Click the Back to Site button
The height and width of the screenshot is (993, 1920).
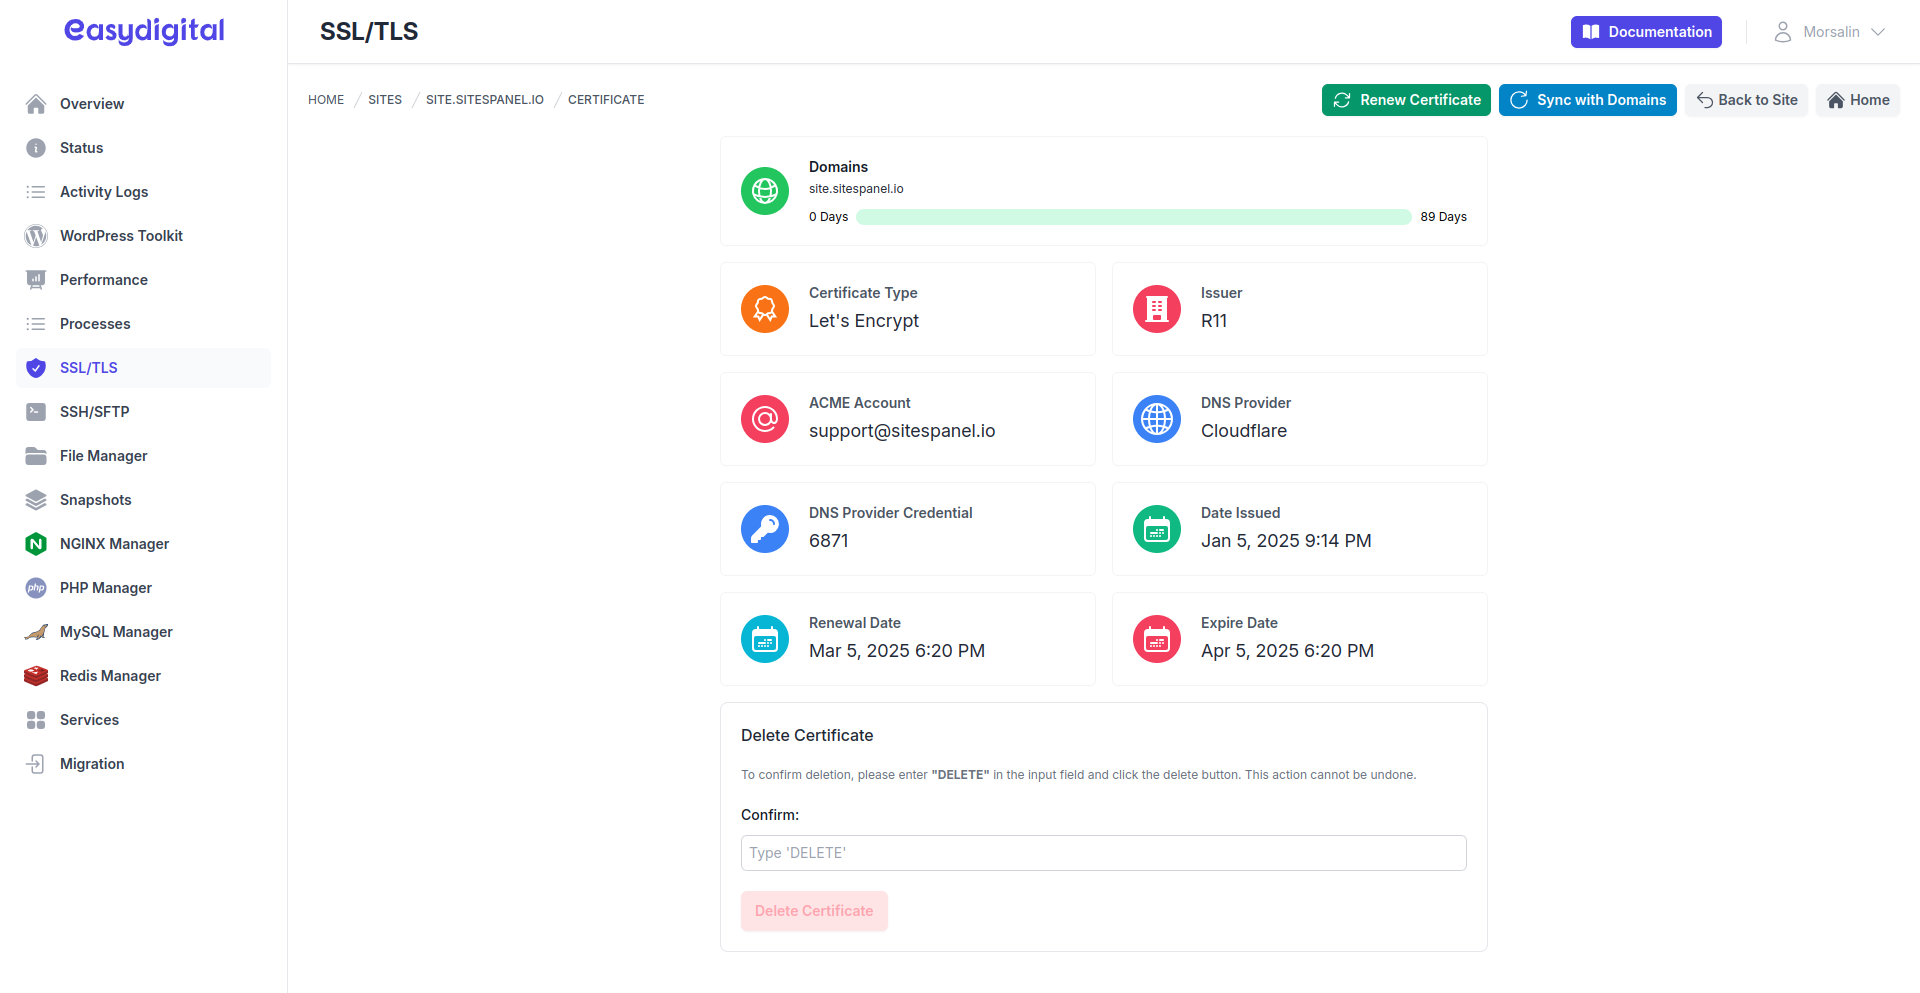click(1746, 100)
